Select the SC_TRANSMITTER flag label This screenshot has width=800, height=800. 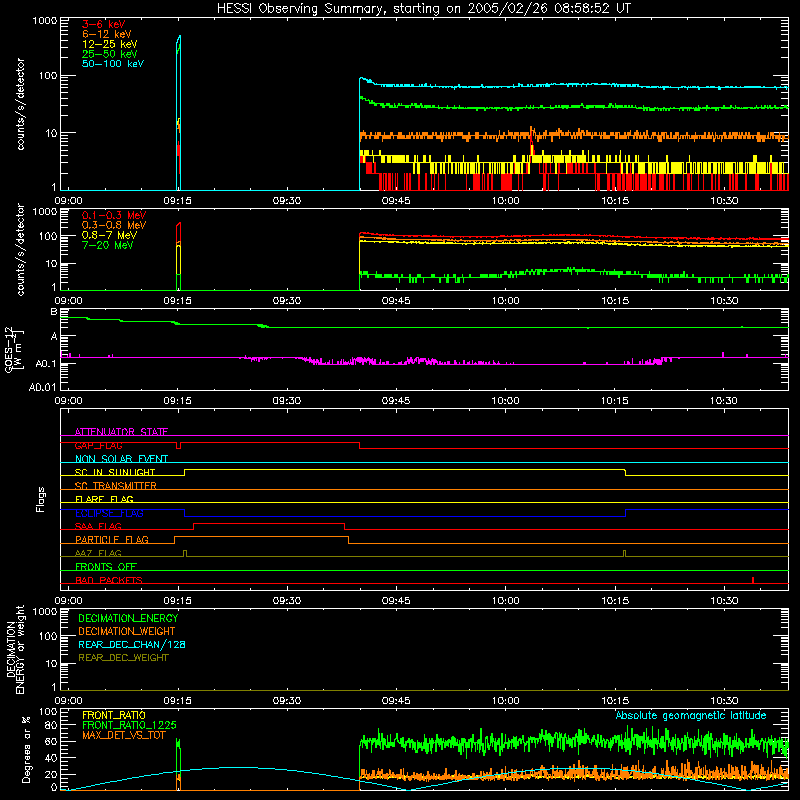pos(116,486)
